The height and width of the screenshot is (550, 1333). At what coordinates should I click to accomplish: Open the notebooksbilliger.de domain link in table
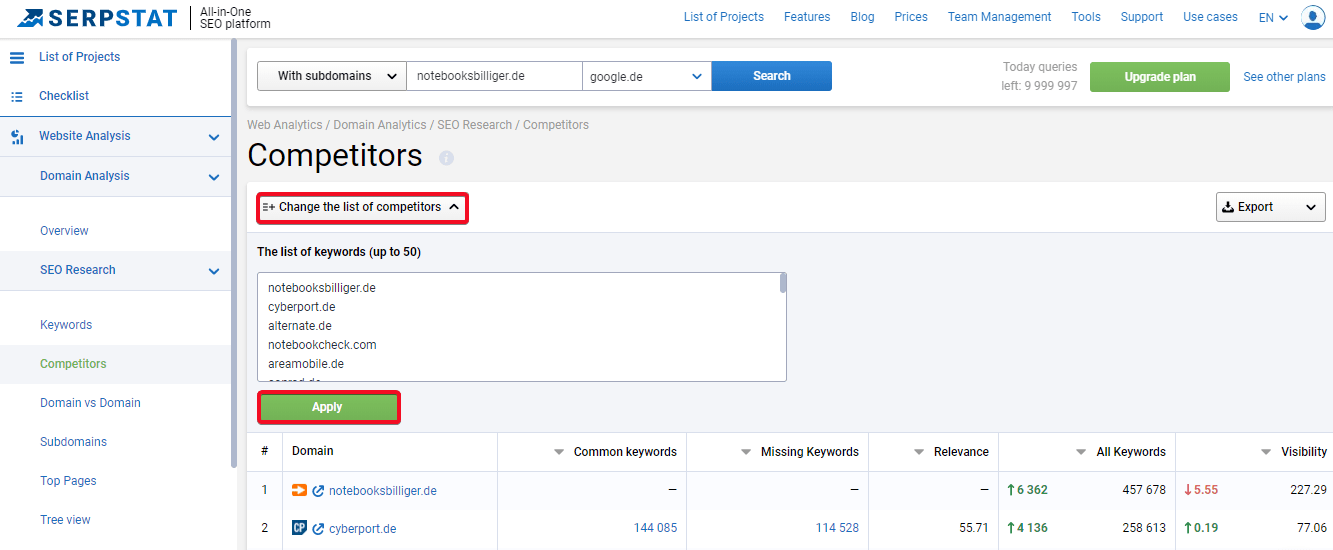[383, 491]
